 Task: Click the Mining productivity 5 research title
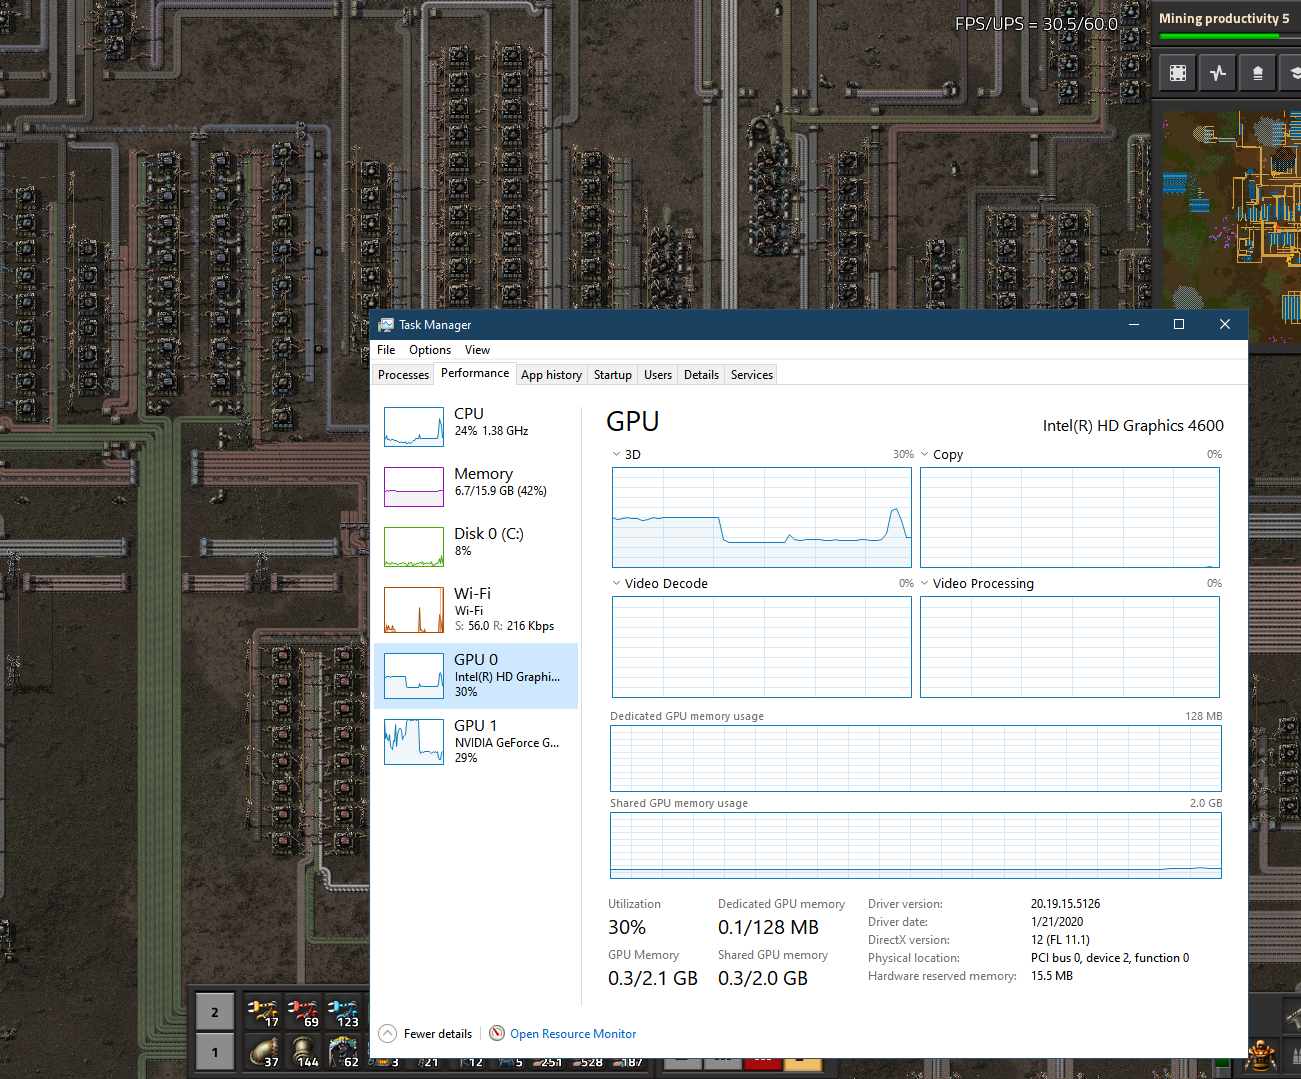click(1224, 19)
